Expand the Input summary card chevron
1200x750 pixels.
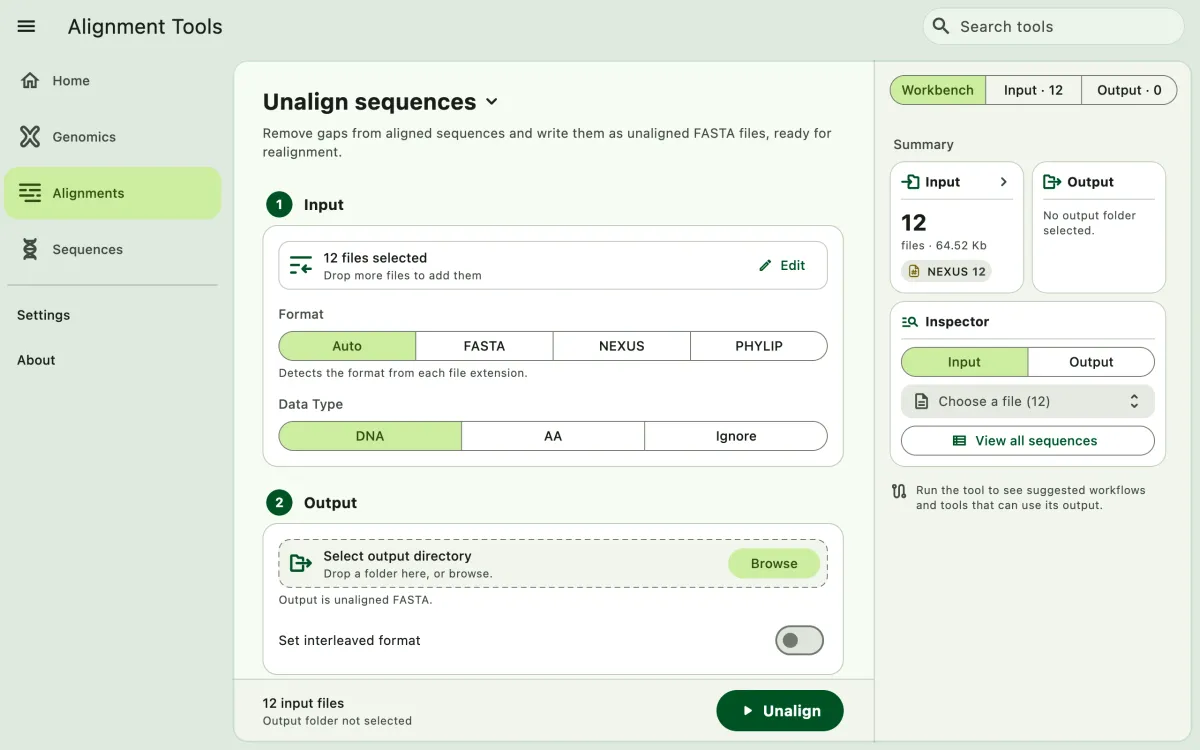click(x=1004, y=182)
